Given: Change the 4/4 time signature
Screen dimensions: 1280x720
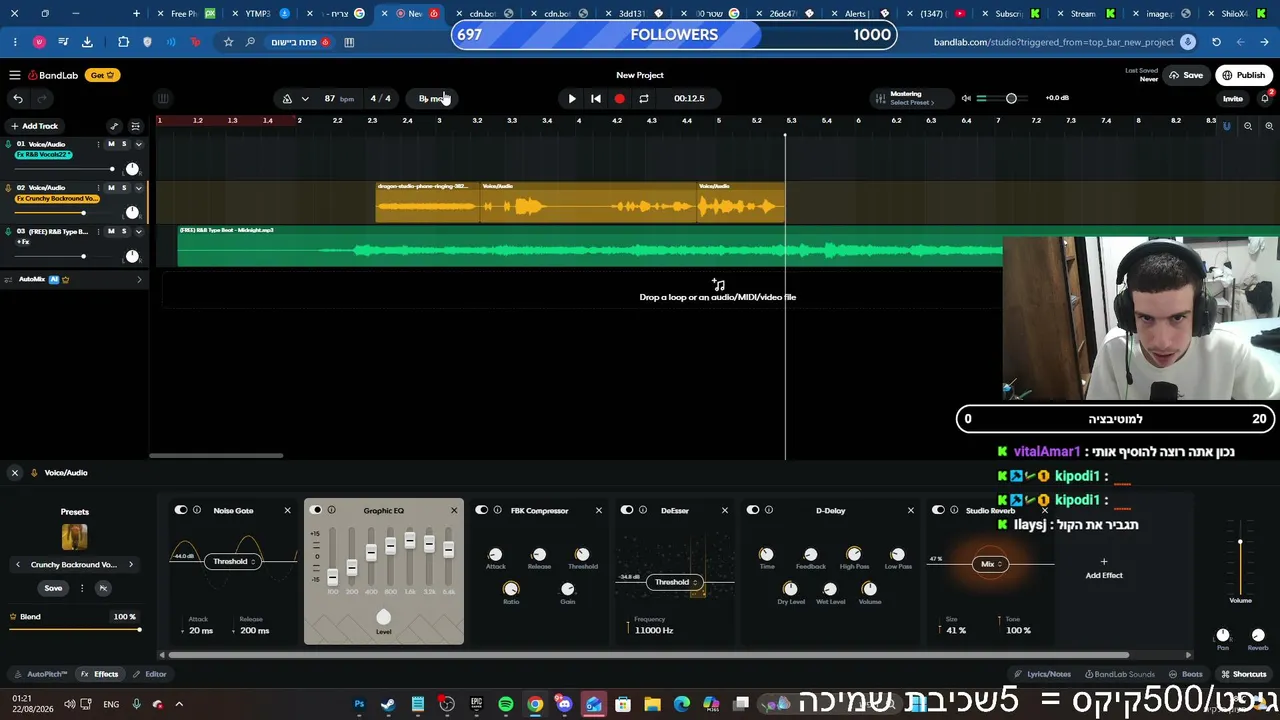Looking at the screenshot, I should [380, 98].
